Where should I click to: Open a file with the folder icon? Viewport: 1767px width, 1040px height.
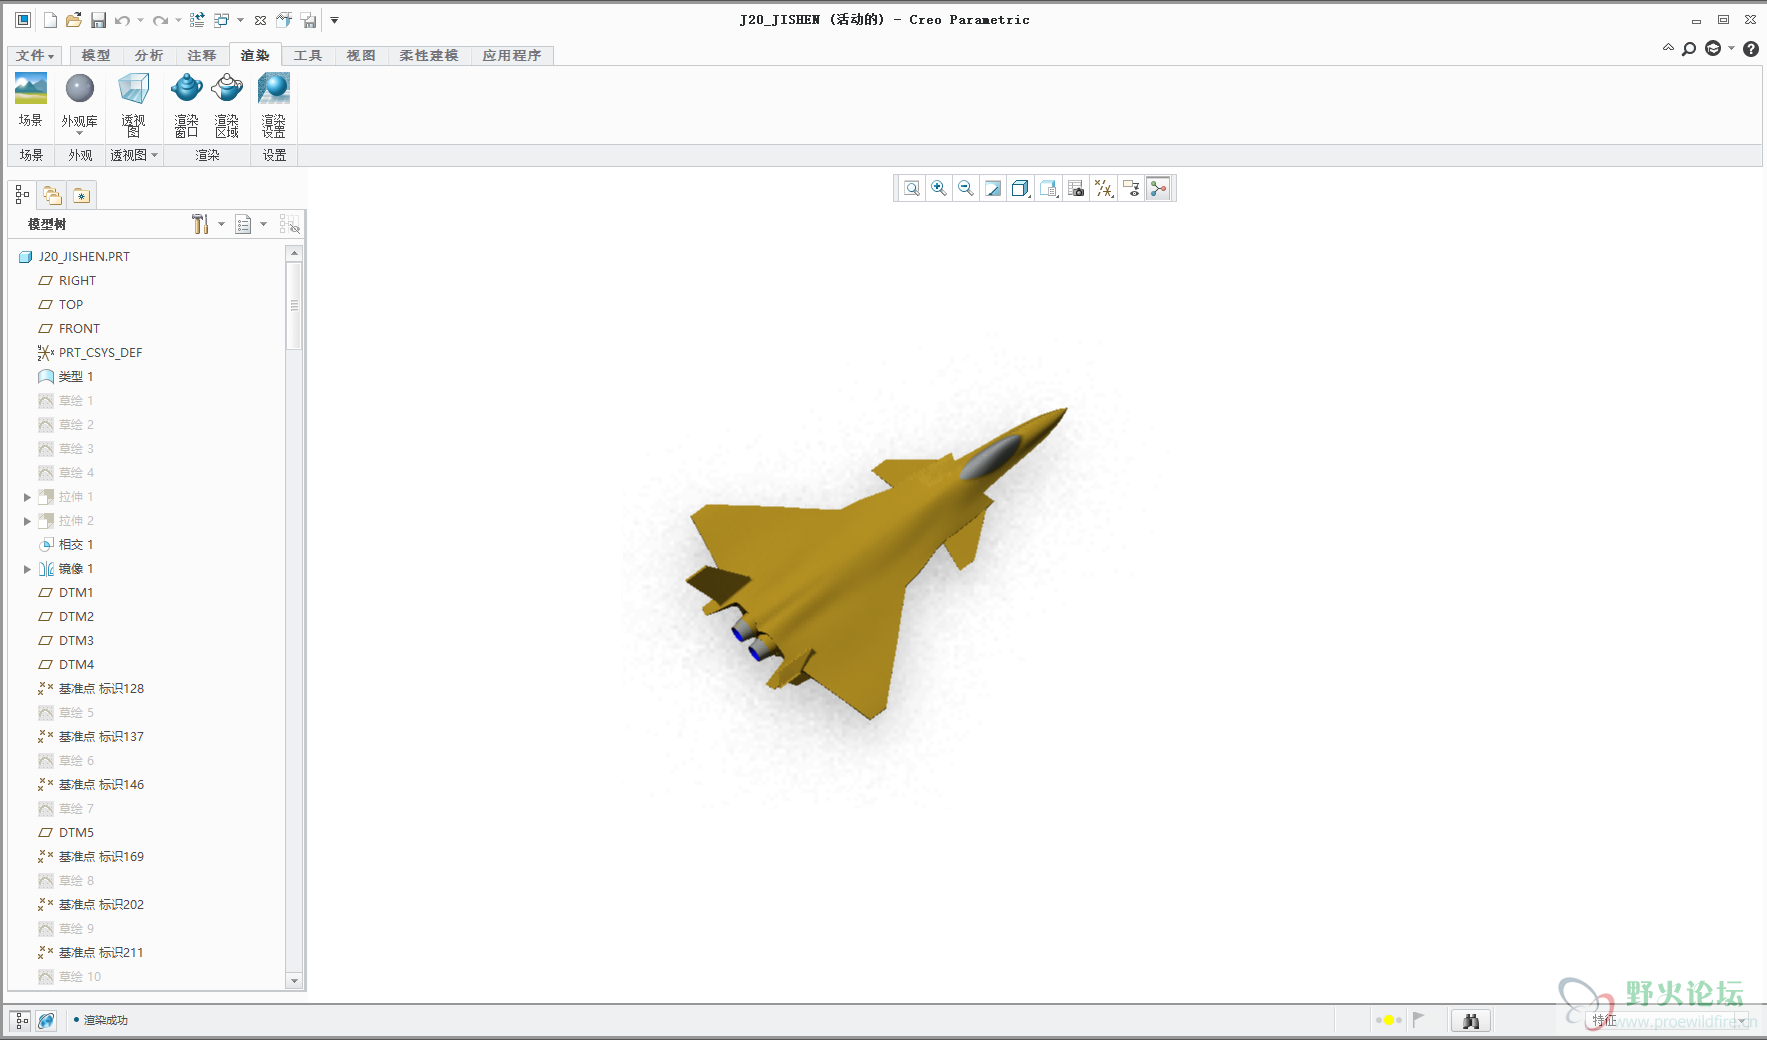point(73,20)
